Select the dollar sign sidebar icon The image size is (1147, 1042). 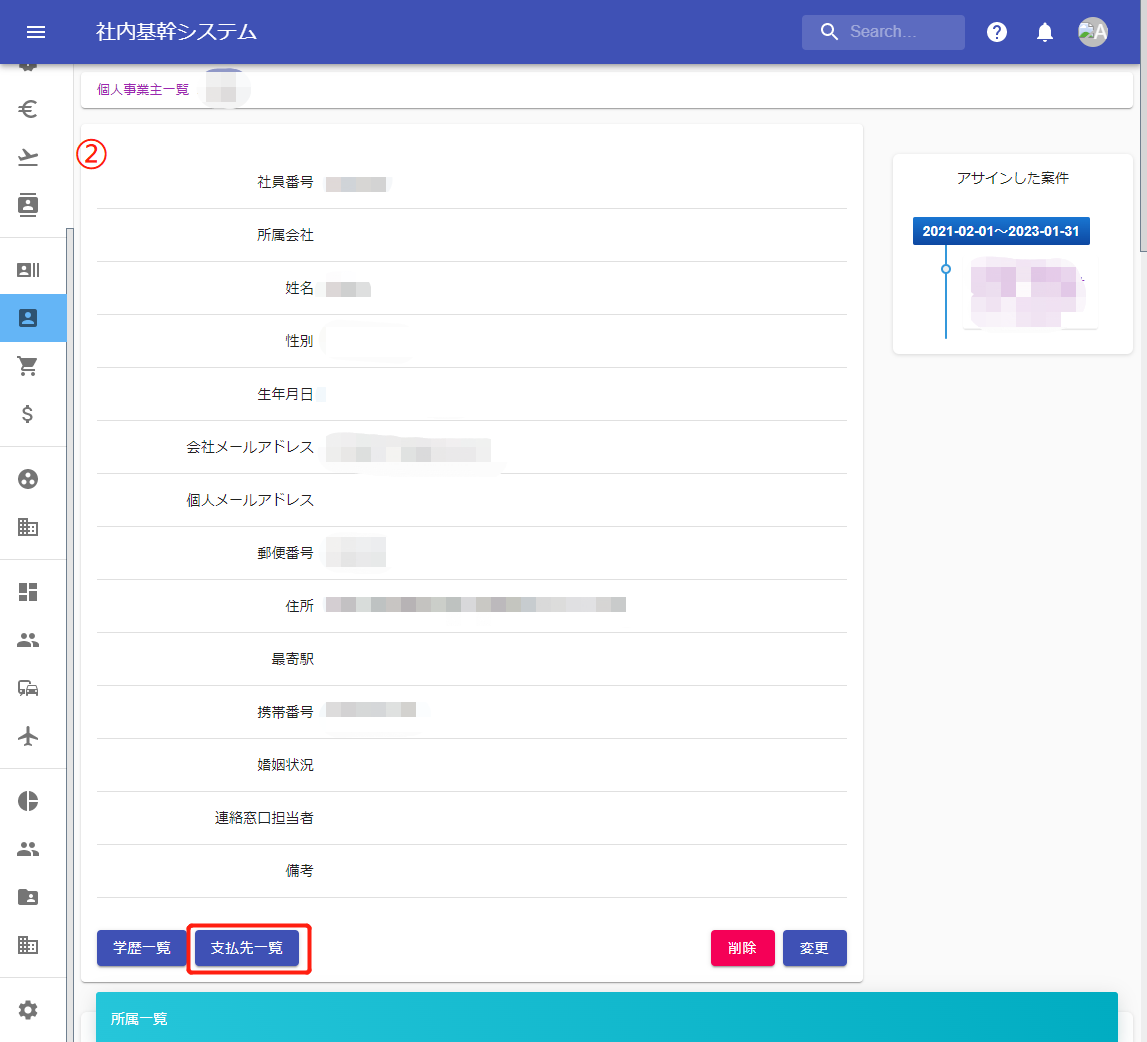(x=28, y=413)
